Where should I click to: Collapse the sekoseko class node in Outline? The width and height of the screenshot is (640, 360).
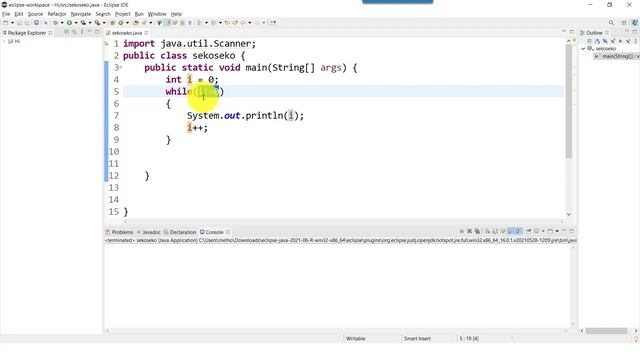point(583,49)
